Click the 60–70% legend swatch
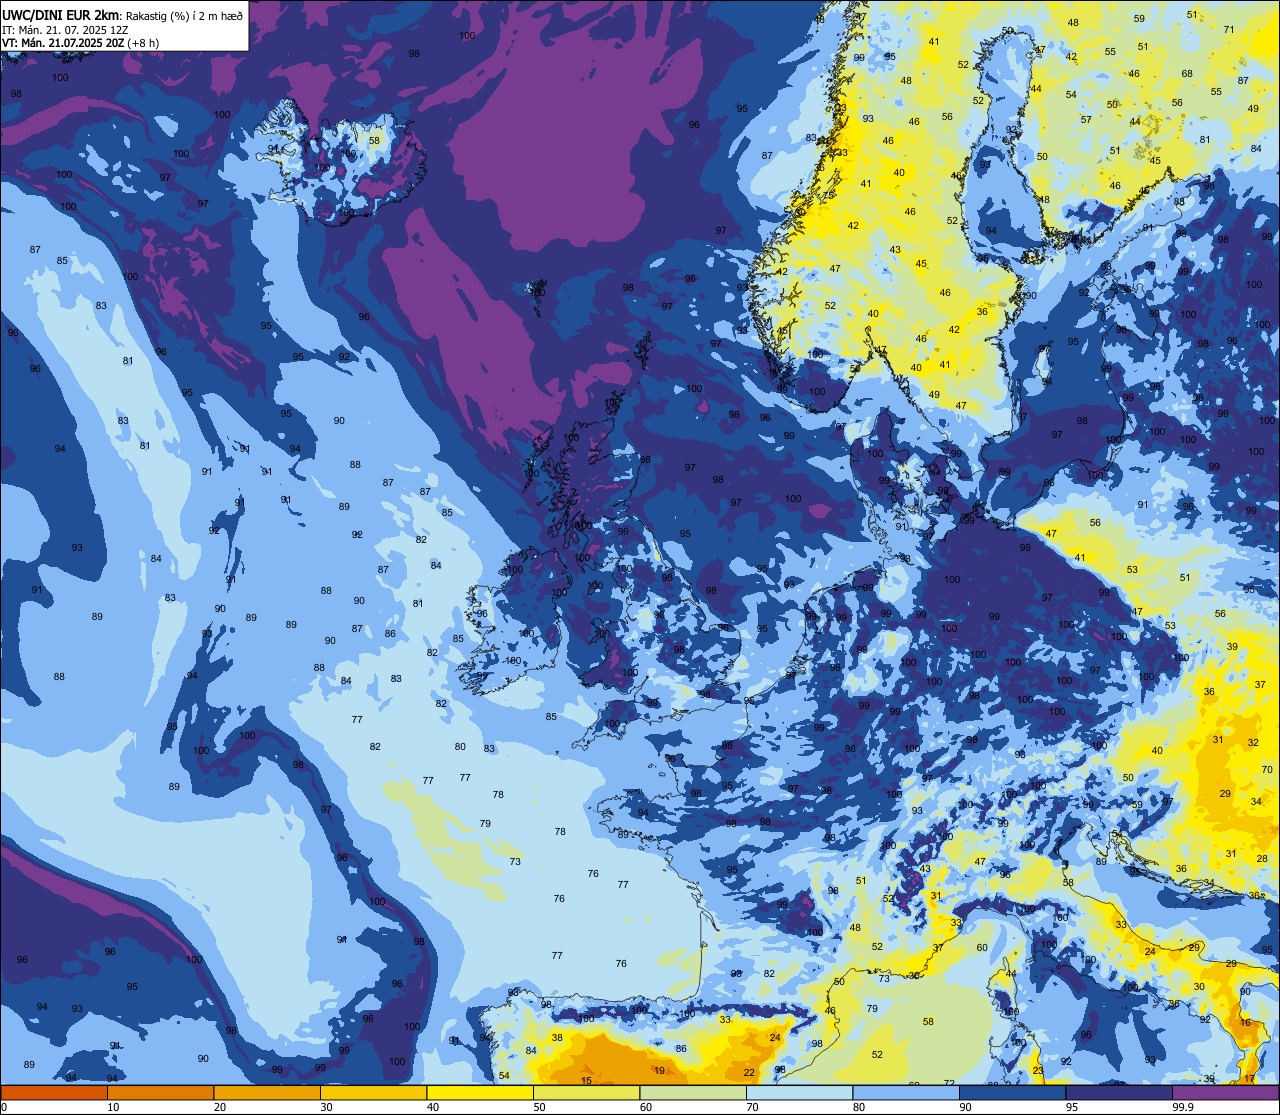The height and width of the screenshot is (1115, 1280). (x=693, y=1093)
